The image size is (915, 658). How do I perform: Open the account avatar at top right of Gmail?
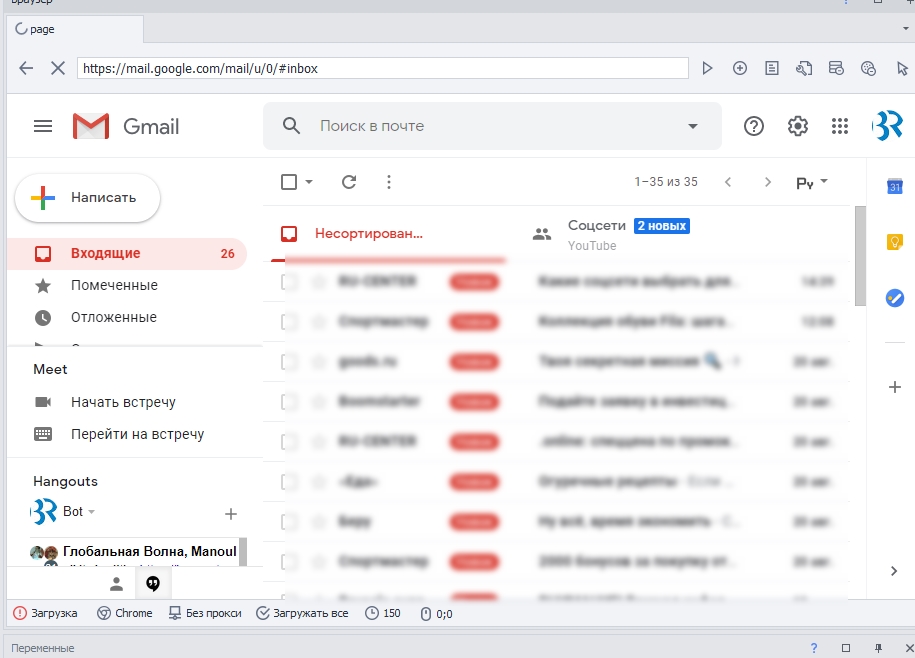(x=887, y=125)
